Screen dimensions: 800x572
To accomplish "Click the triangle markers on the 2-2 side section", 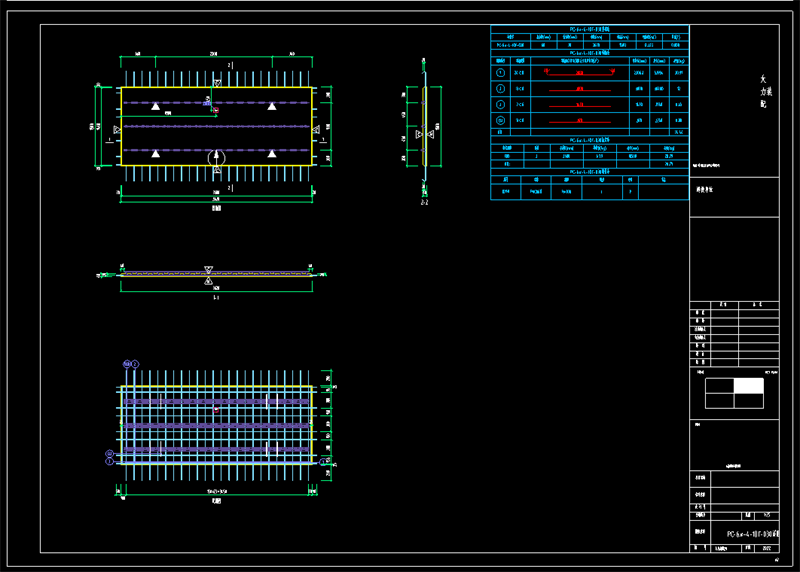I will click(x=424, y=134).
